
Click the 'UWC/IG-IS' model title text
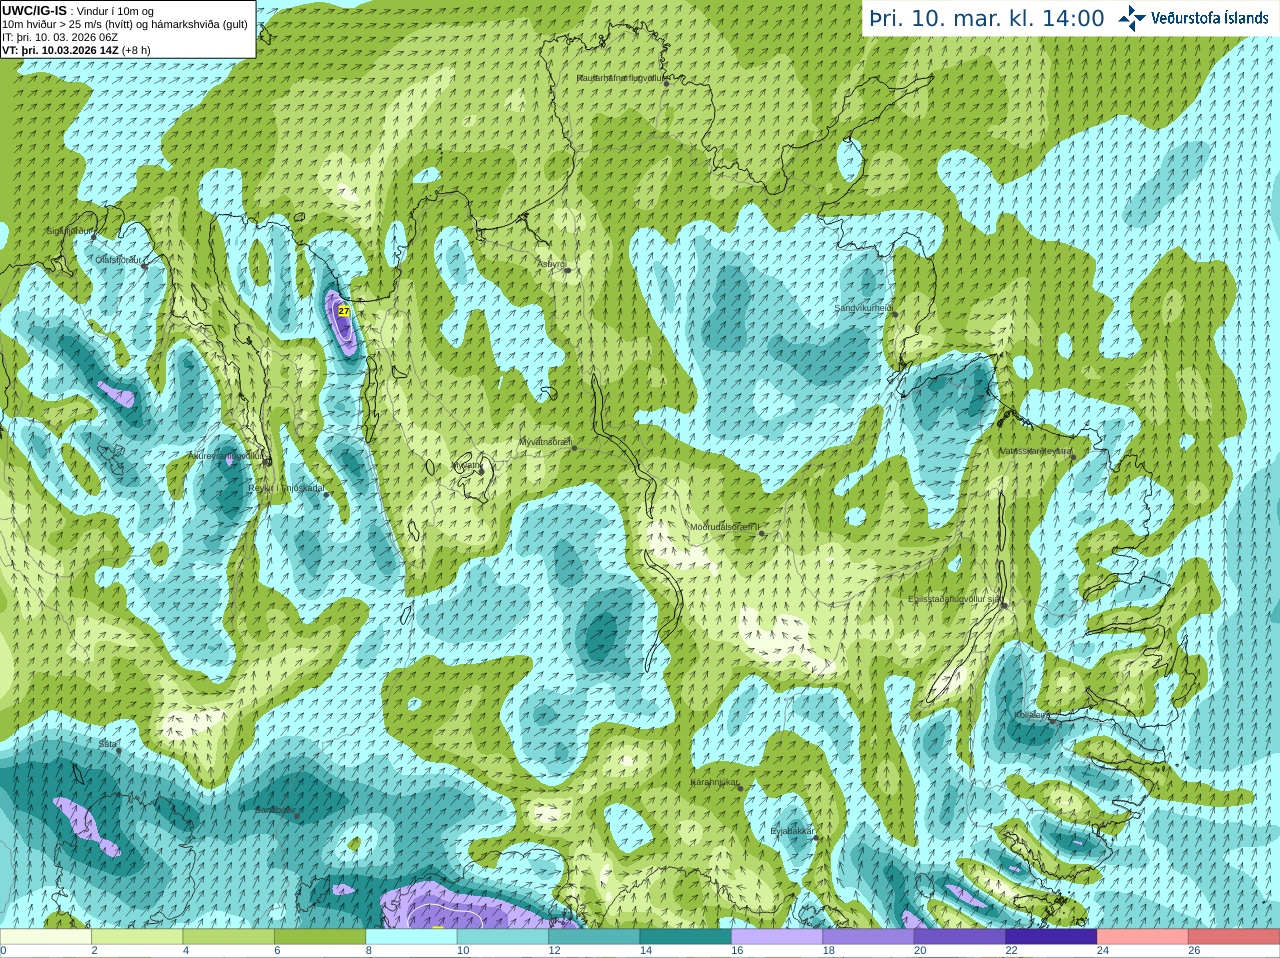pyautogui.click(x=35, y=10)
